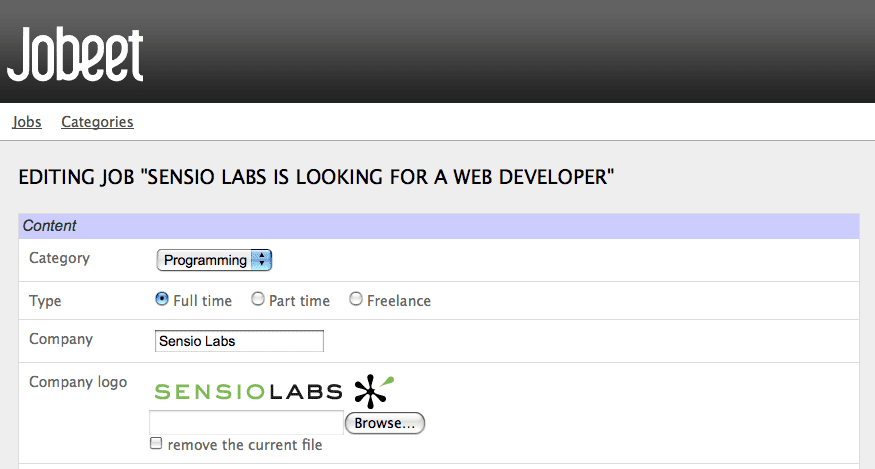Click the Jobeet logo
This screenshot has width=875, height=469.
[75, 54]
